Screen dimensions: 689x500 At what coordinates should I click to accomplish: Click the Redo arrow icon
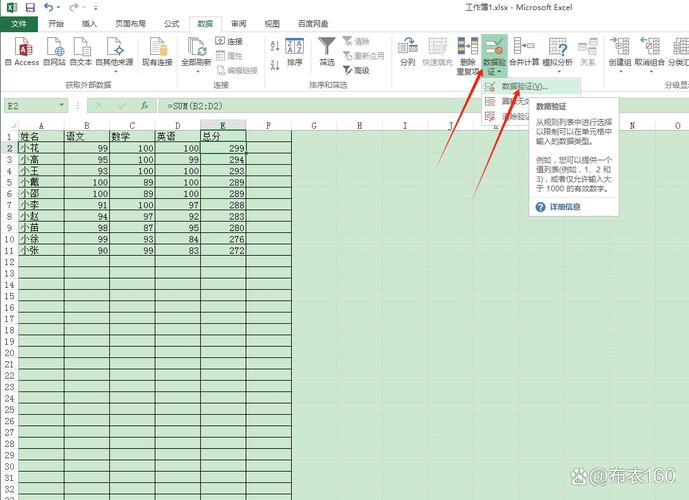coord(73,7)
